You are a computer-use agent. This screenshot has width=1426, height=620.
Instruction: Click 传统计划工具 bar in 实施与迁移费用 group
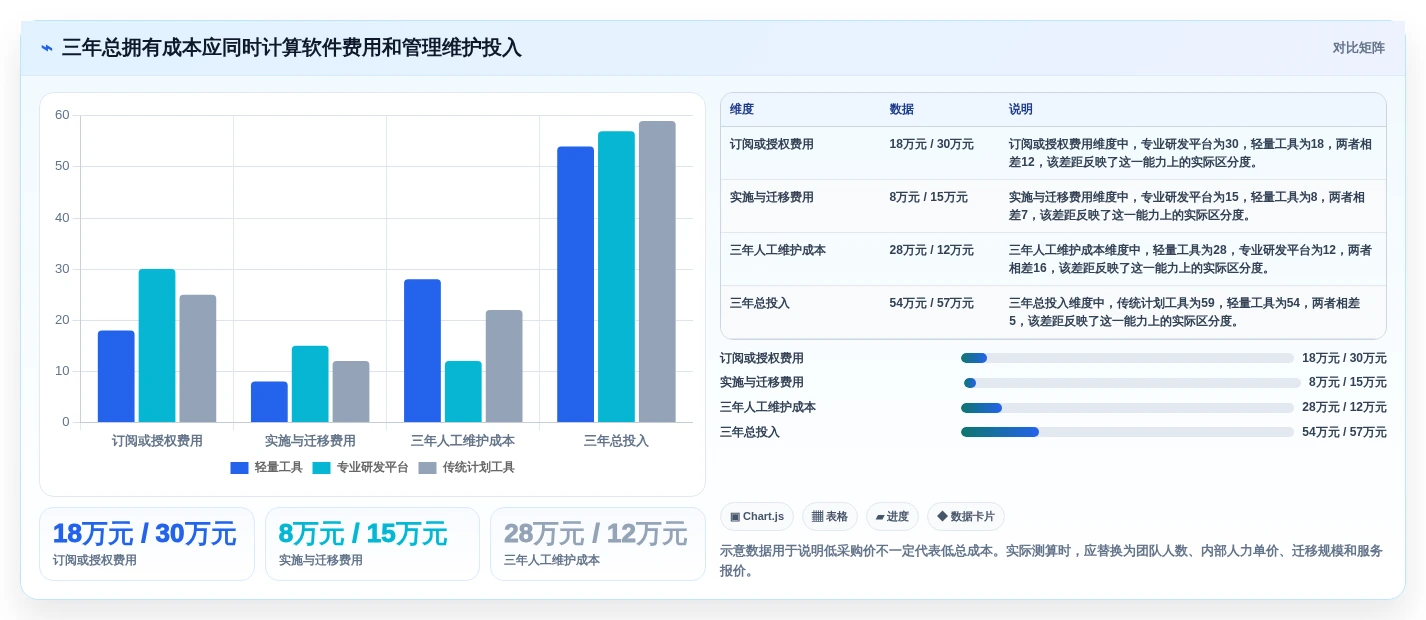tap(351, 391)
